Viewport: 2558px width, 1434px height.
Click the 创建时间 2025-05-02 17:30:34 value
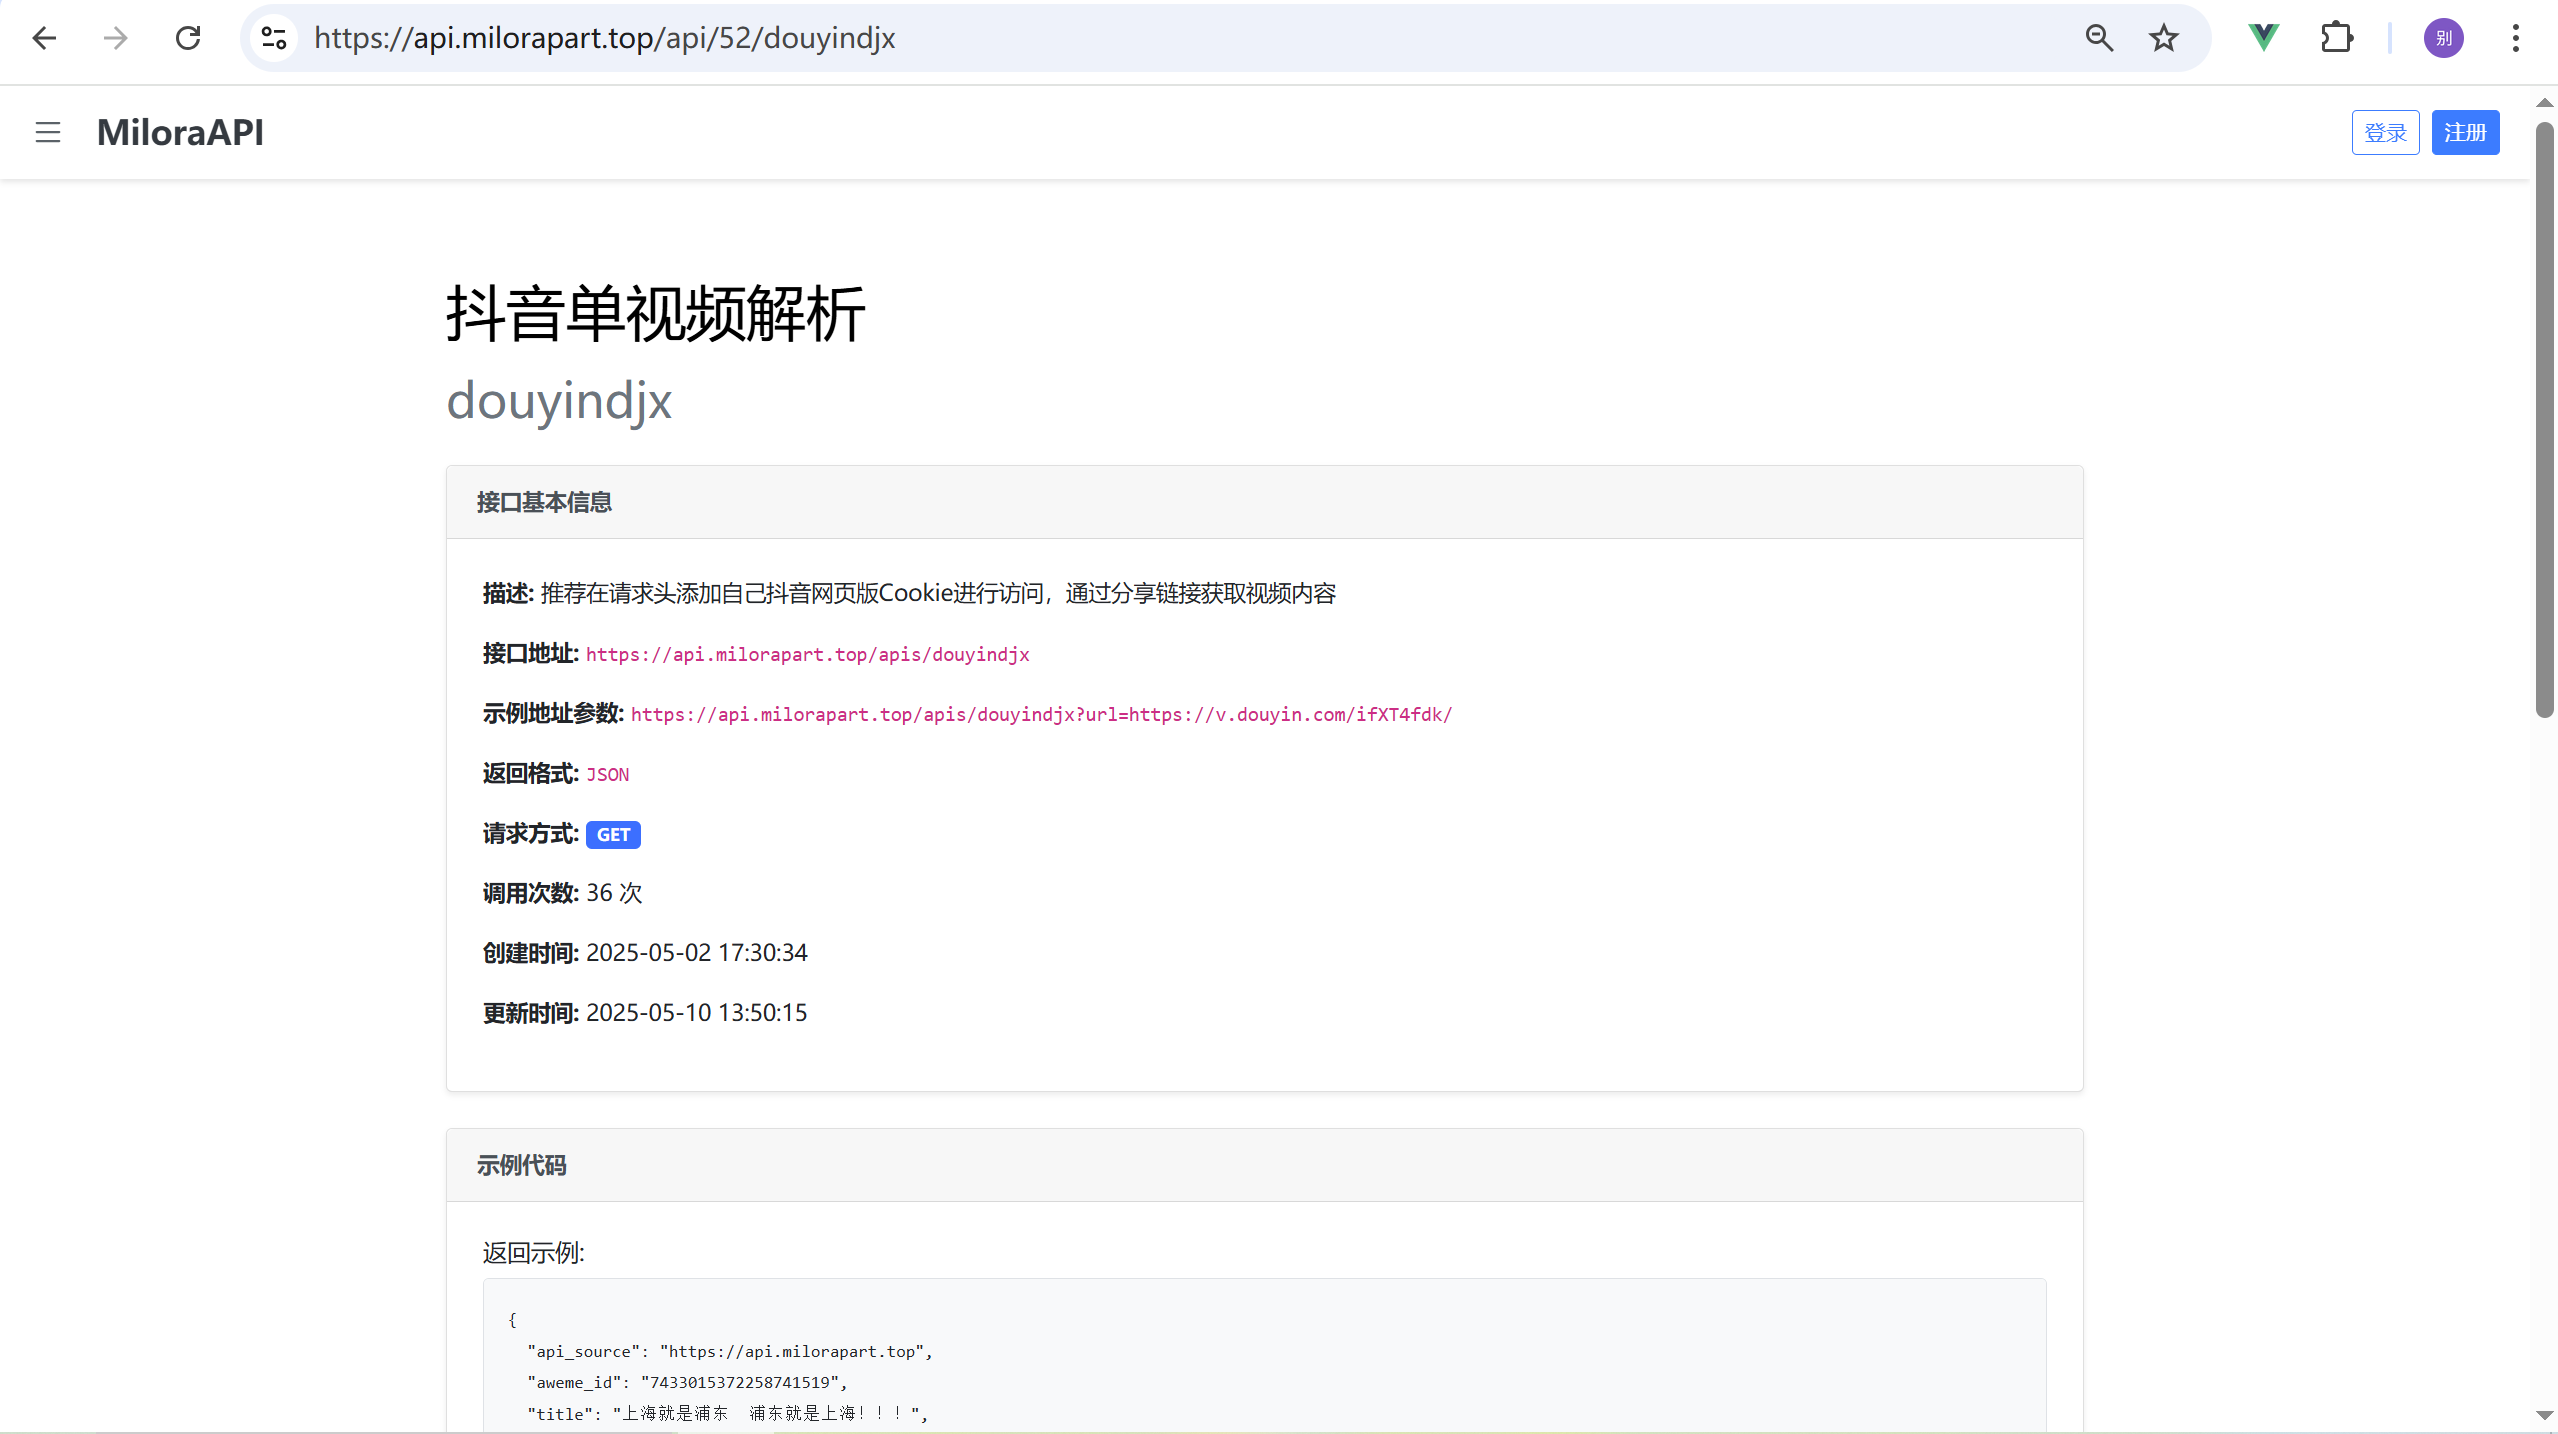(x=696, y=953)
